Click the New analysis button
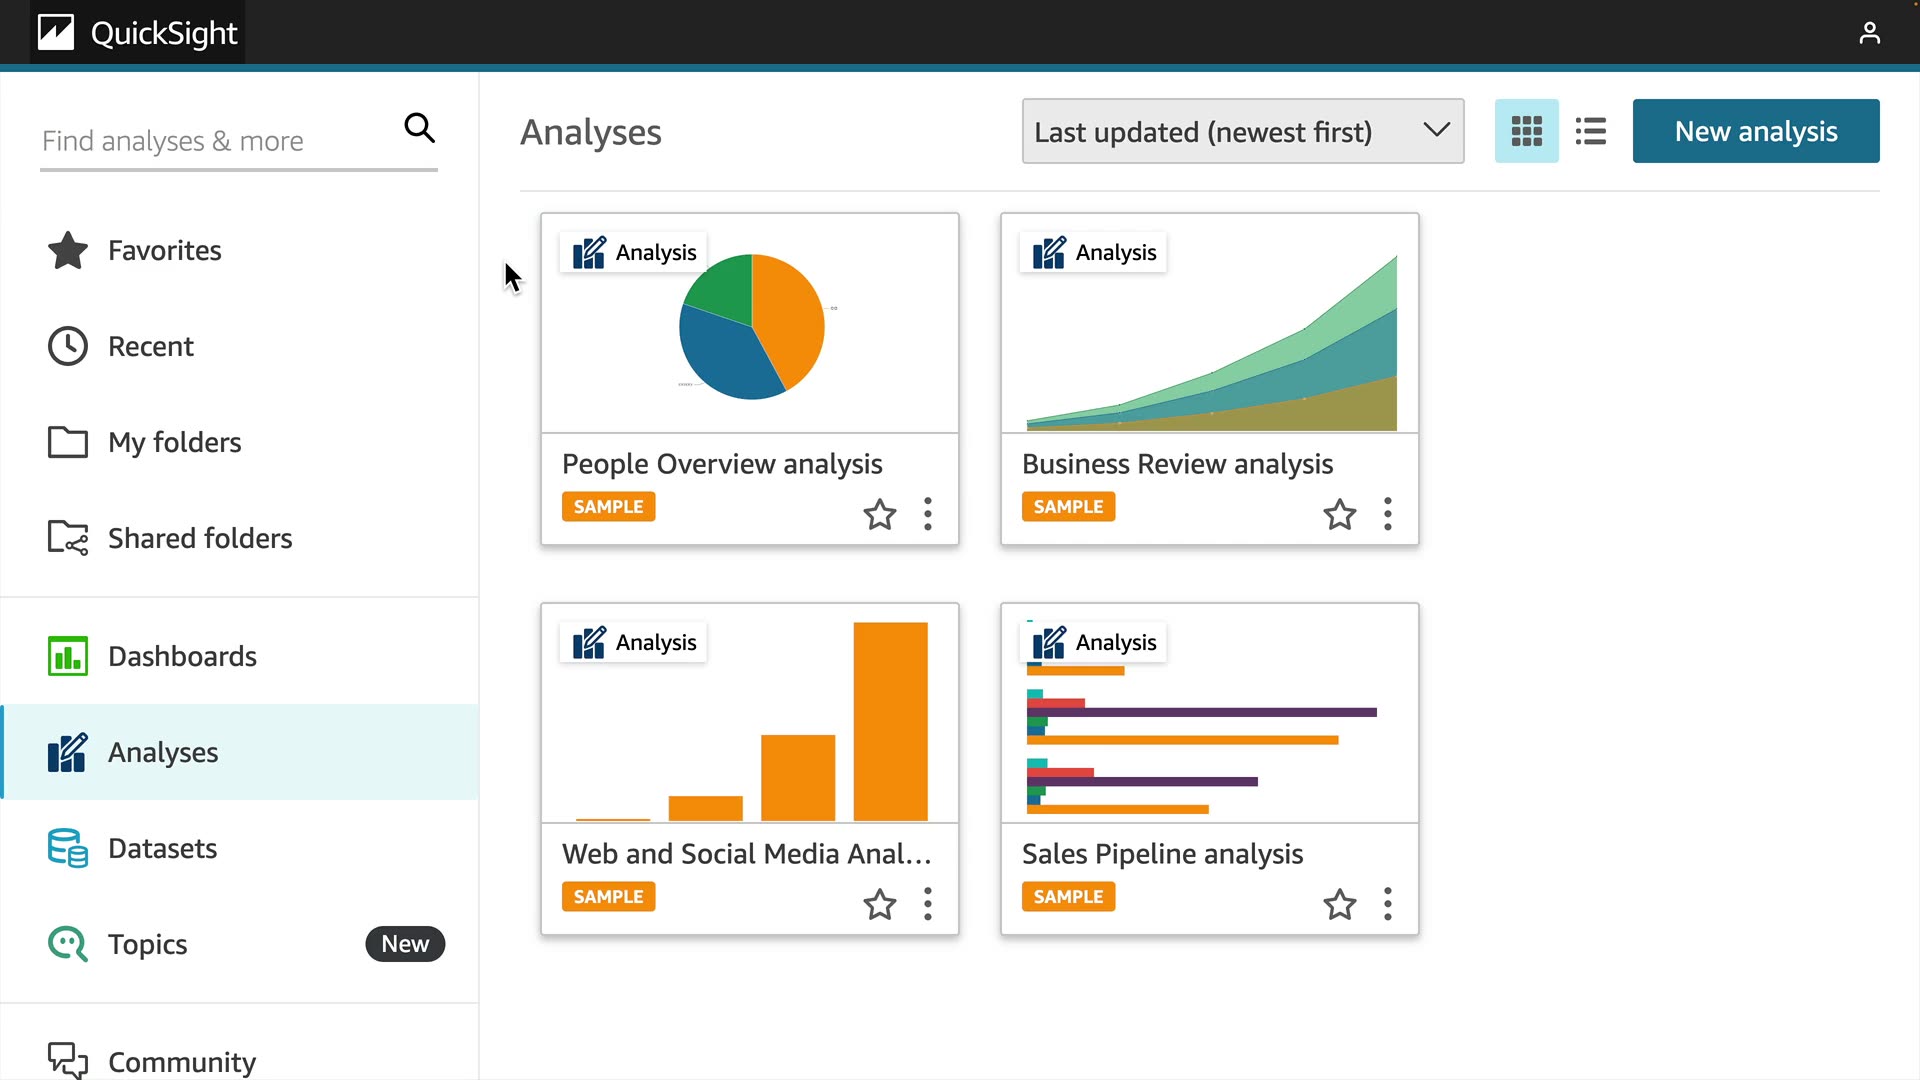Image resolution: width=1920 pixels, height=1080 pixels. [x=1755, y=131]
